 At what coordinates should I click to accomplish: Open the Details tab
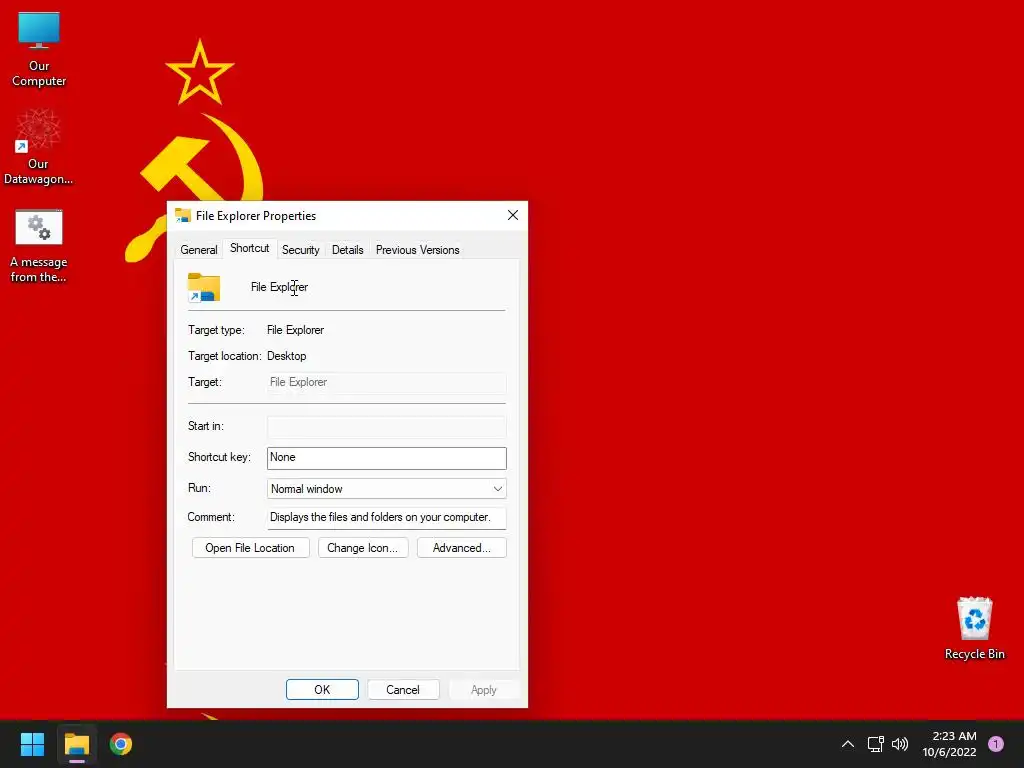[x=347, y=249]
